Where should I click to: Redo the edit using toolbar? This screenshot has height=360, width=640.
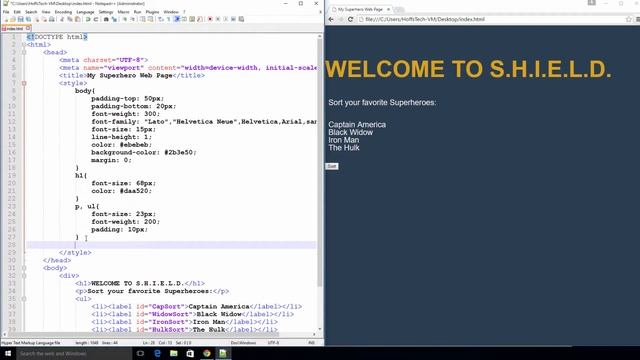click(96, 19)
